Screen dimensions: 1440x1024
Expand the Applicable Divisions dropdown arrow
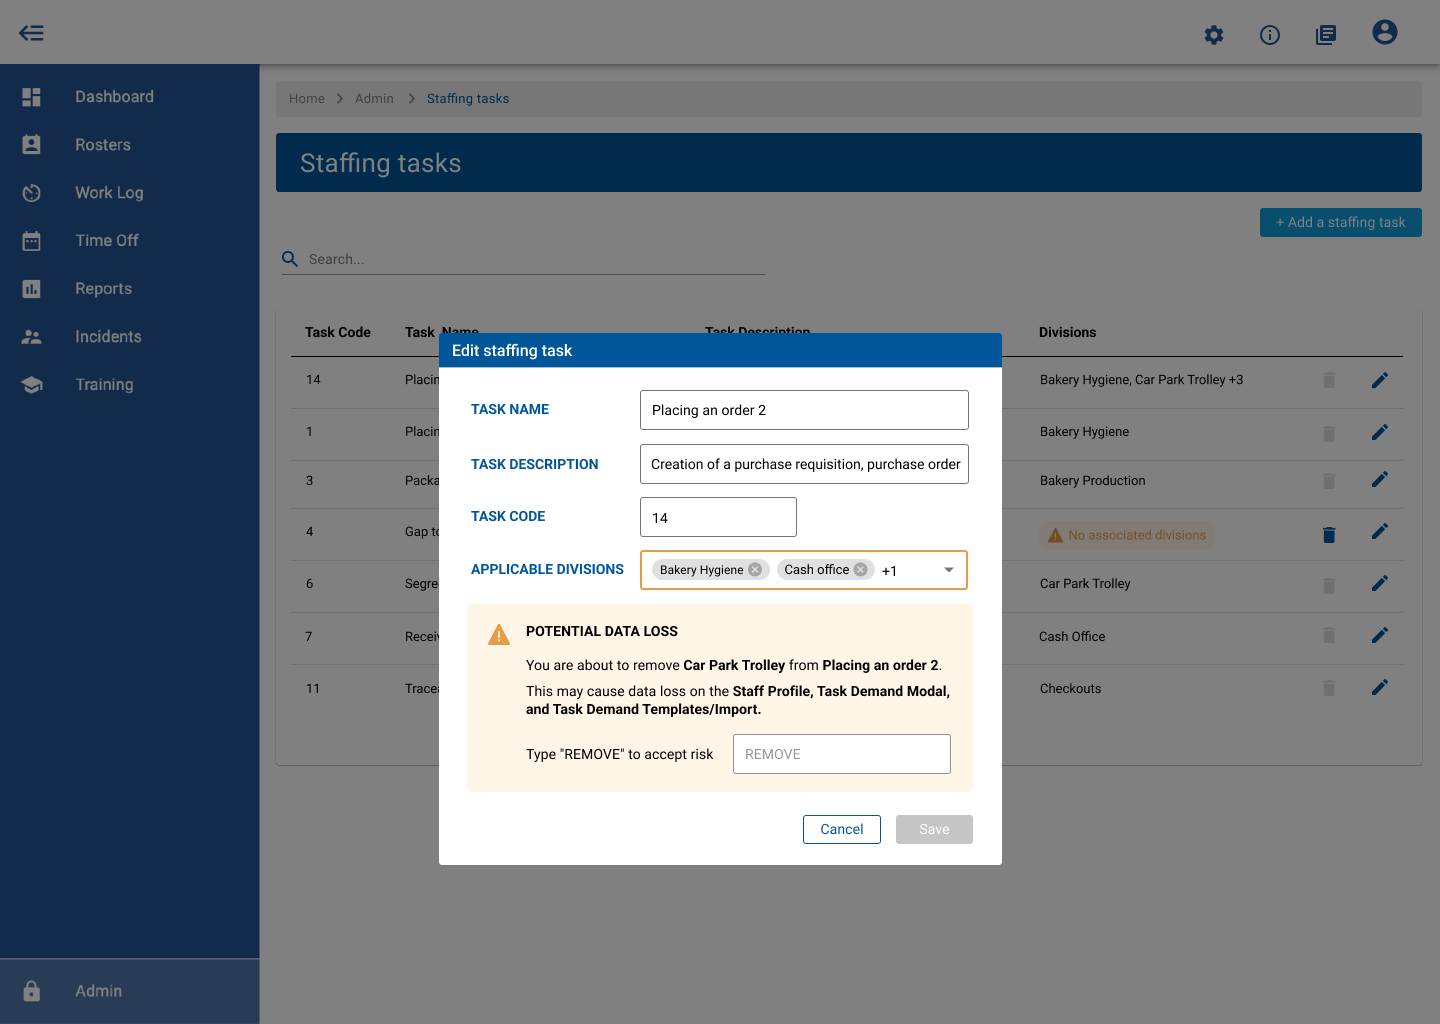coord(949,570)
